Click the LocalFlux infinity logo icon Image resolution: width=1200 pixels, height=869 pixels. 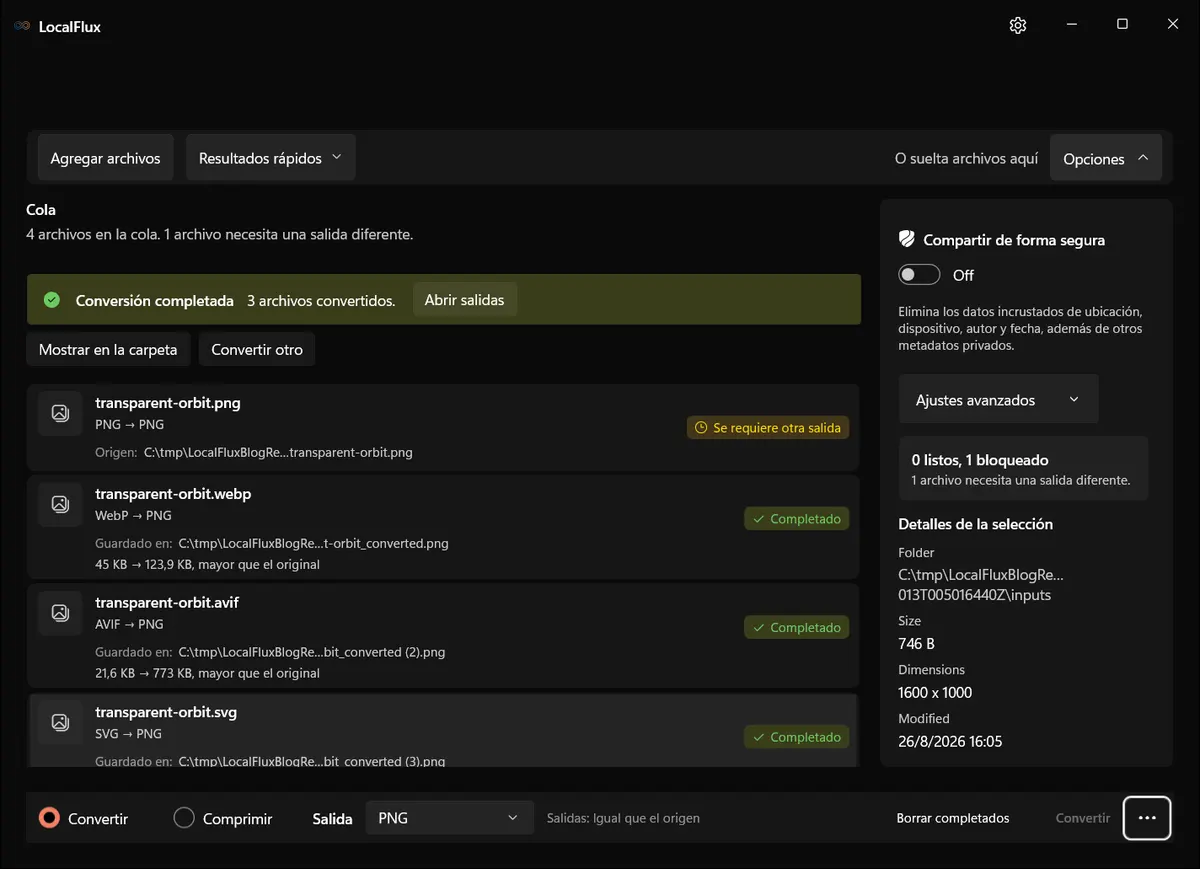(x=22, y=27)
